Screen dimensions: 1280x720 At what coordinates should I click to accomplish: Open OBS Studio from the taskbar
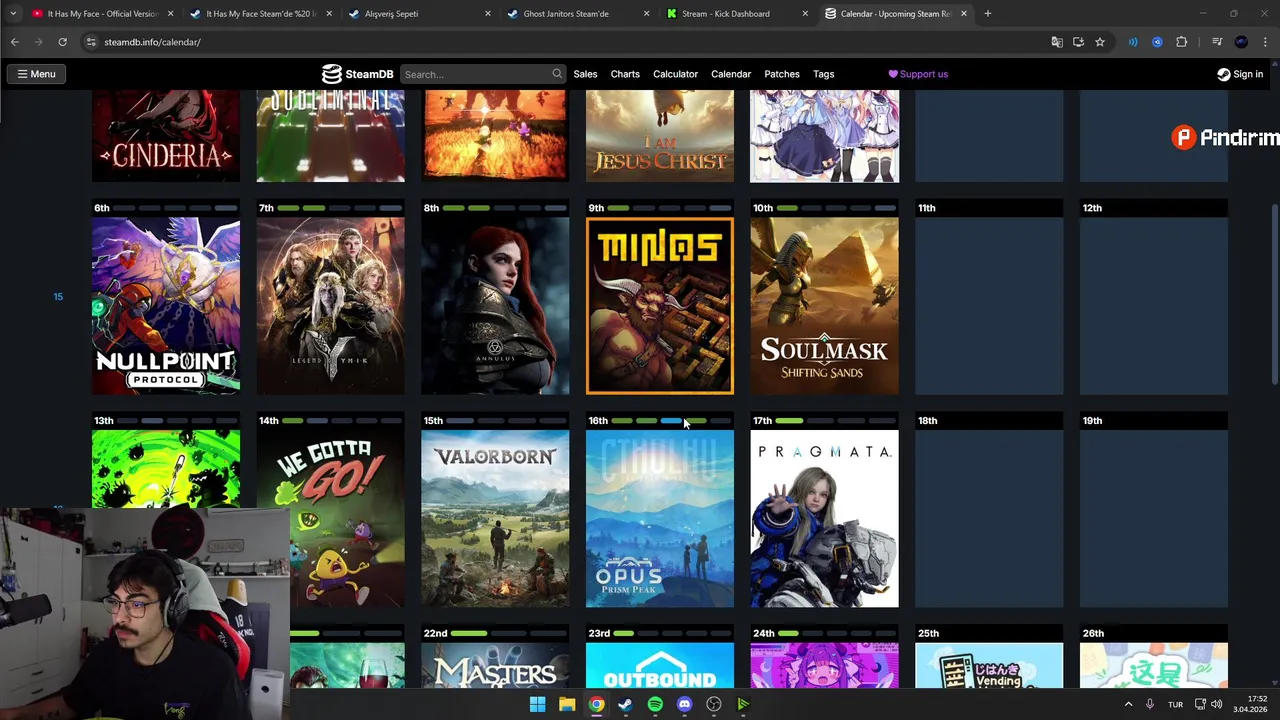(714, 704)
